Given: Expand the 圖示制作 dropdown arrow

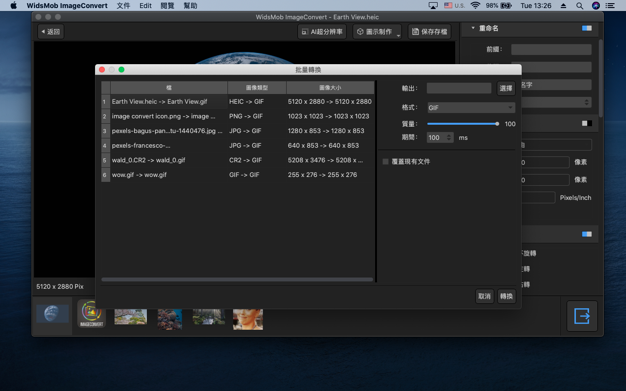Looking at the screenshot, I should [398, 36].
